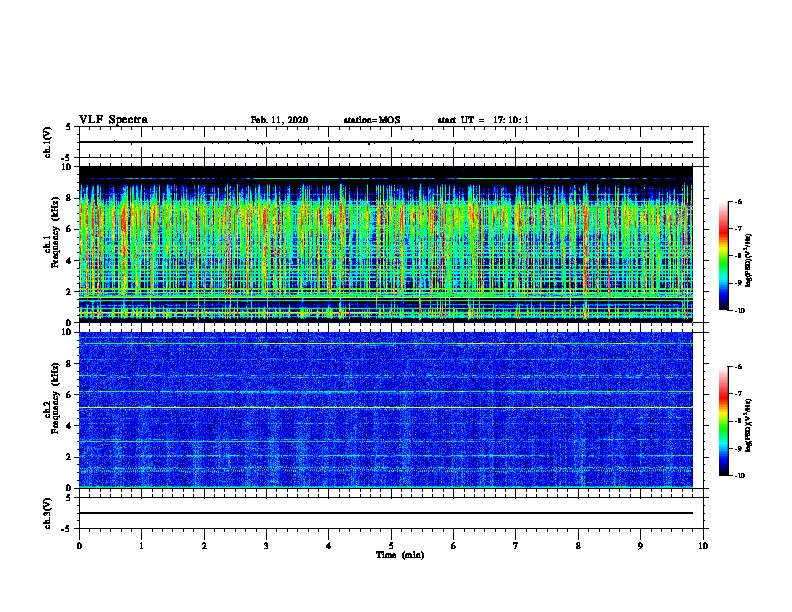
Task: Click the "5" tick label on the time axis
Action: (x=391, y=546)
